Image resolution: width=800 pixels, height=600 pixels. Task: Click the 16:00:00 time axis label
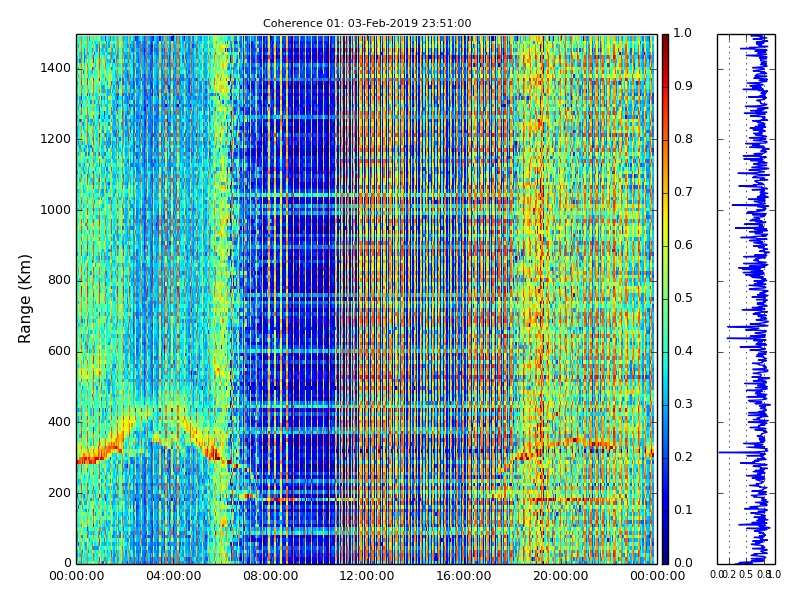[x=464, y=577]
